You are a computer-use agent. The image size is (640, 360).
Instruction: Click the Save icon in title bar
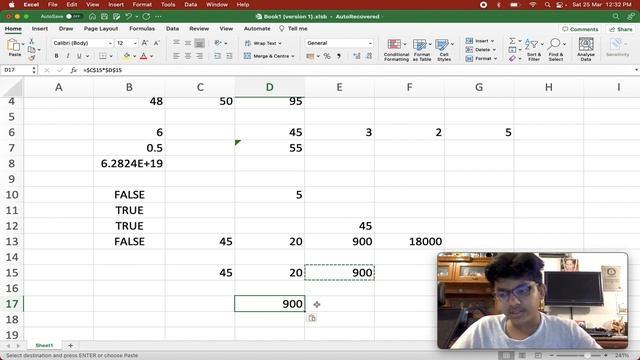(104, 16)
